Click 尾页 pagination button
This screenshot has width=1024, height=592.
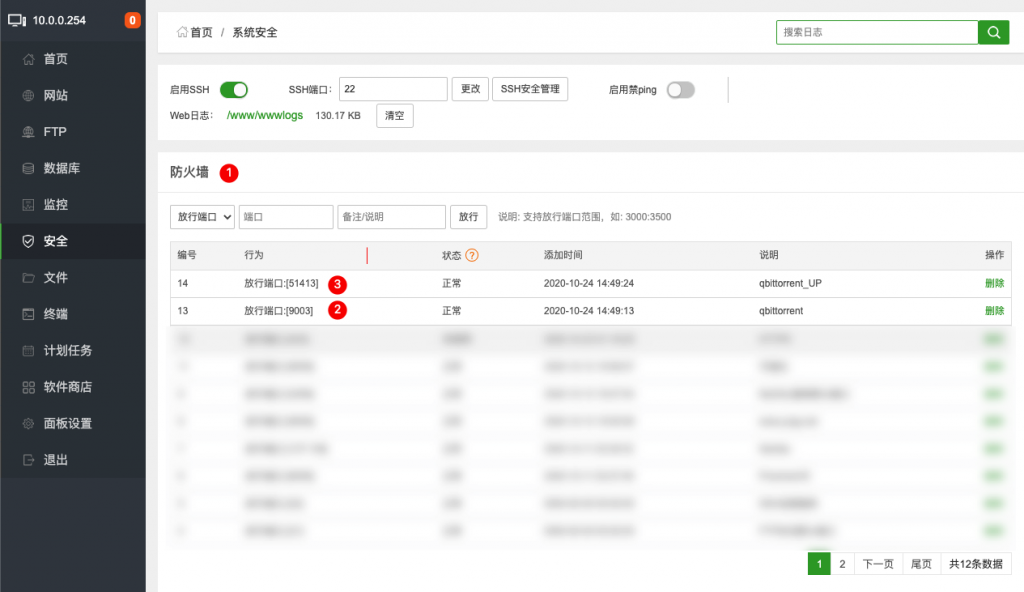click(921, 564)
